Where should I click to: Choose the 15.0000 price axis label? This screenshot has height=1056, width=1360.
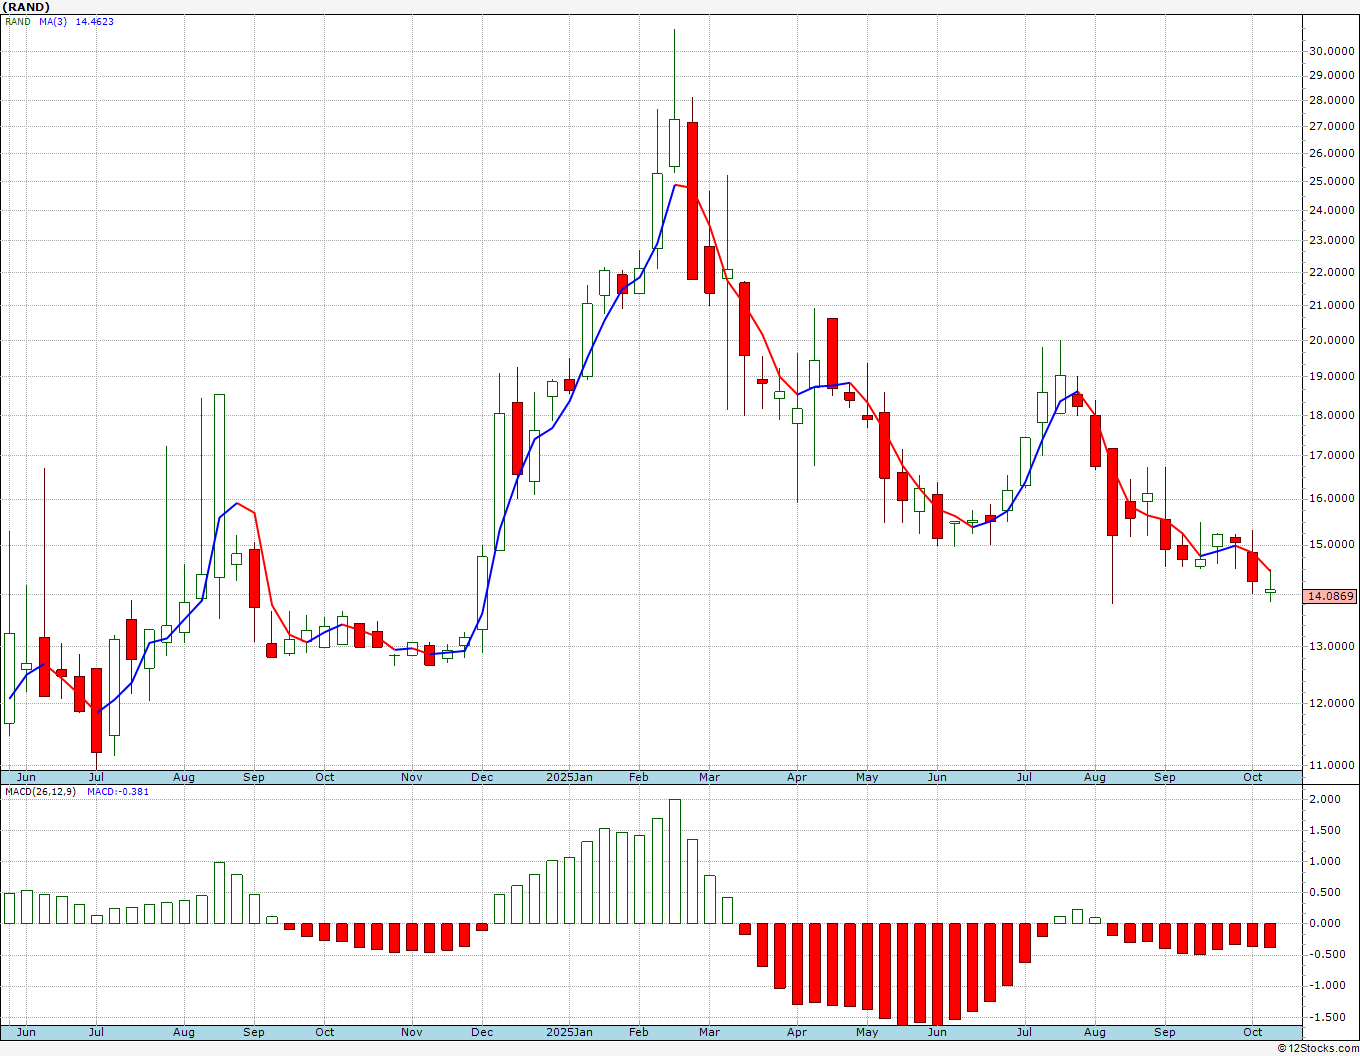point(1331,544)
